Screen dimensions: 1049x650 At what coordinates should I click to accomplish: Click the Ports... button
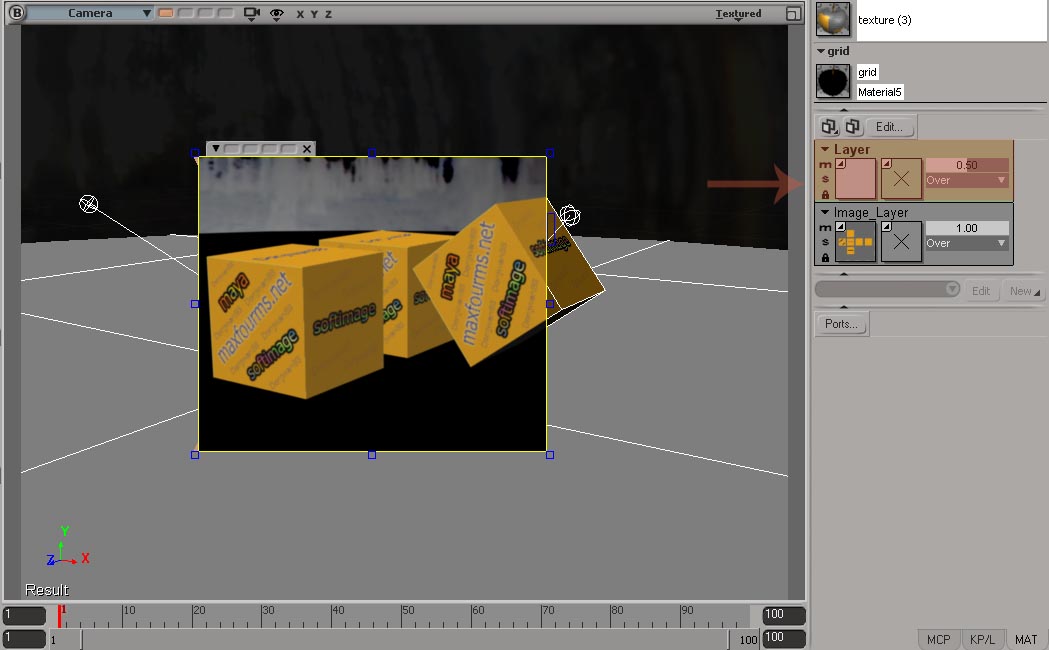click(x=841, y=324)
